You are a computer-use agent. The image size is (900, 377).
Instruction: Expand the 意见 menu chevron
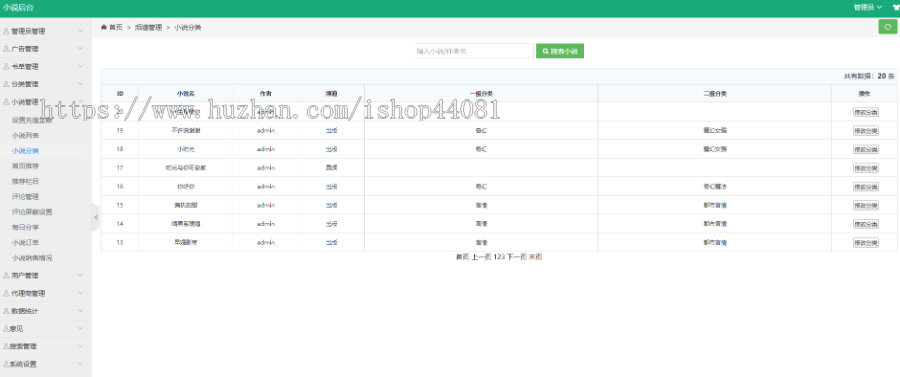tap(80, 328)
